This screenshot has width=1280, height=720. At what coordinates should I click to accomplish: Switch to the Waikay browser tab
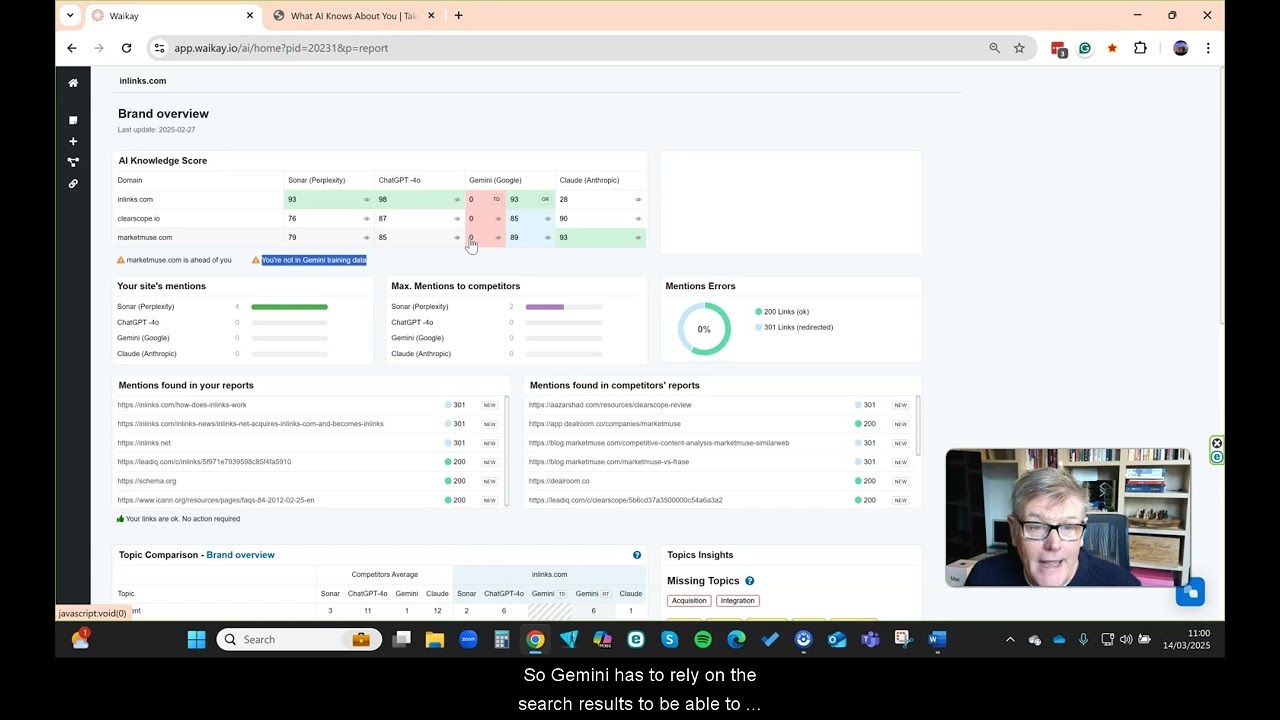click(173, 16)
